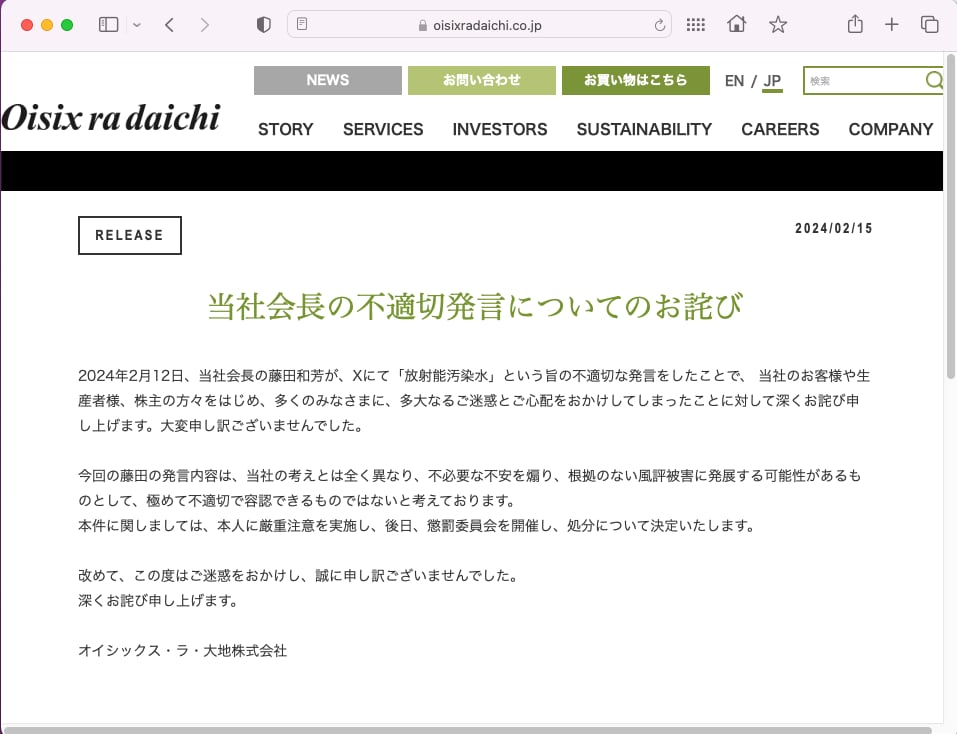Open bookmarks star icon
This screenshot has width=957, height=734.
[x=778, y=25]
